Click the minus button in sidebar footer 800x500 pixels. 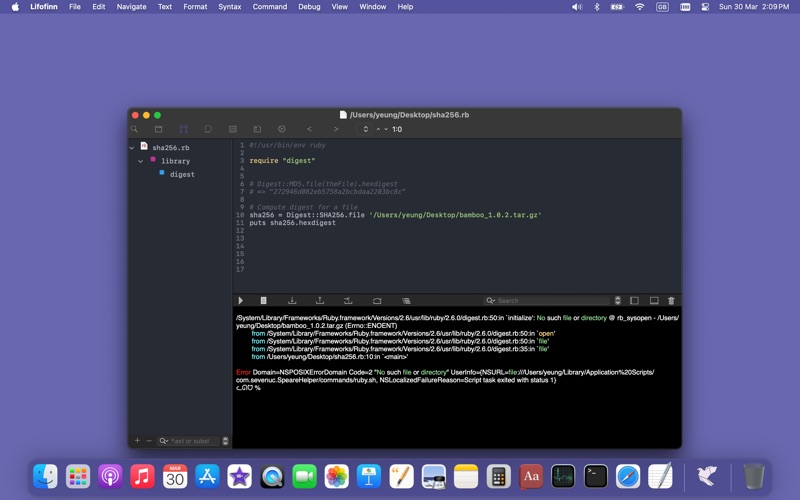149,441
